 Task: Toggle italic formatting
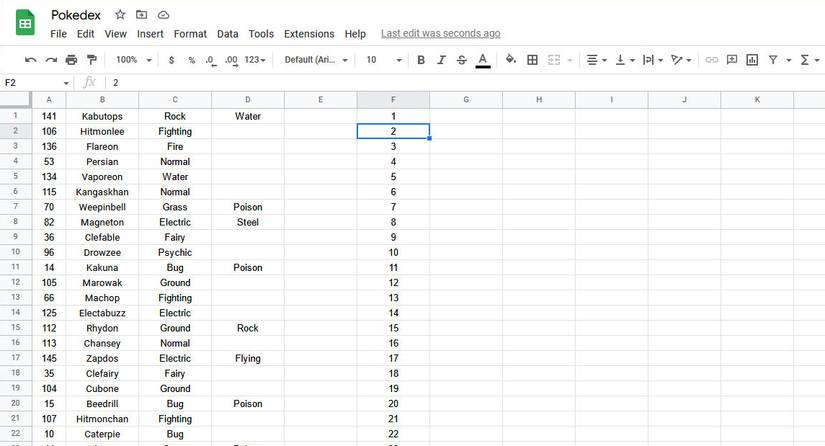441,60
